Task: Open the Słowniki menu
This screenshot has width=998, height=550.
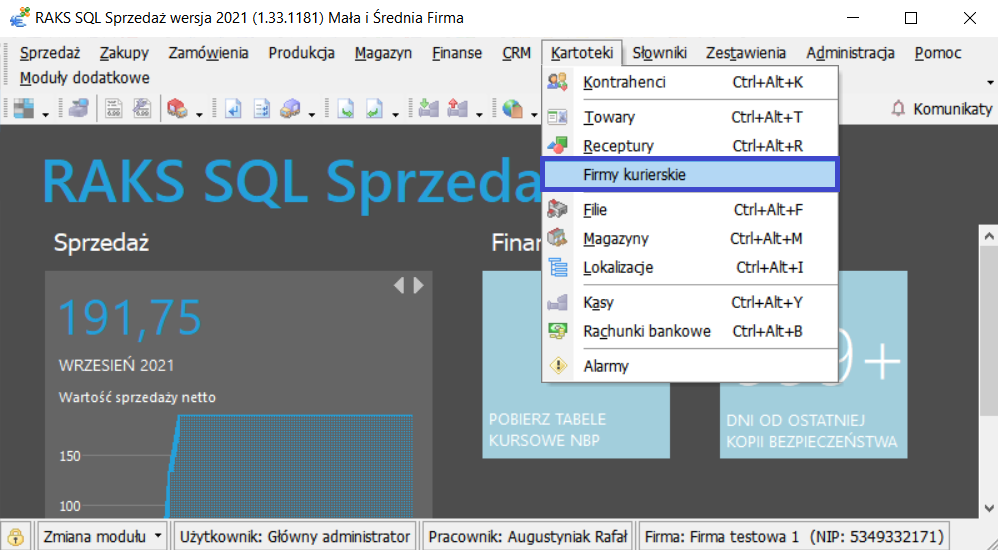Action: 659,53
